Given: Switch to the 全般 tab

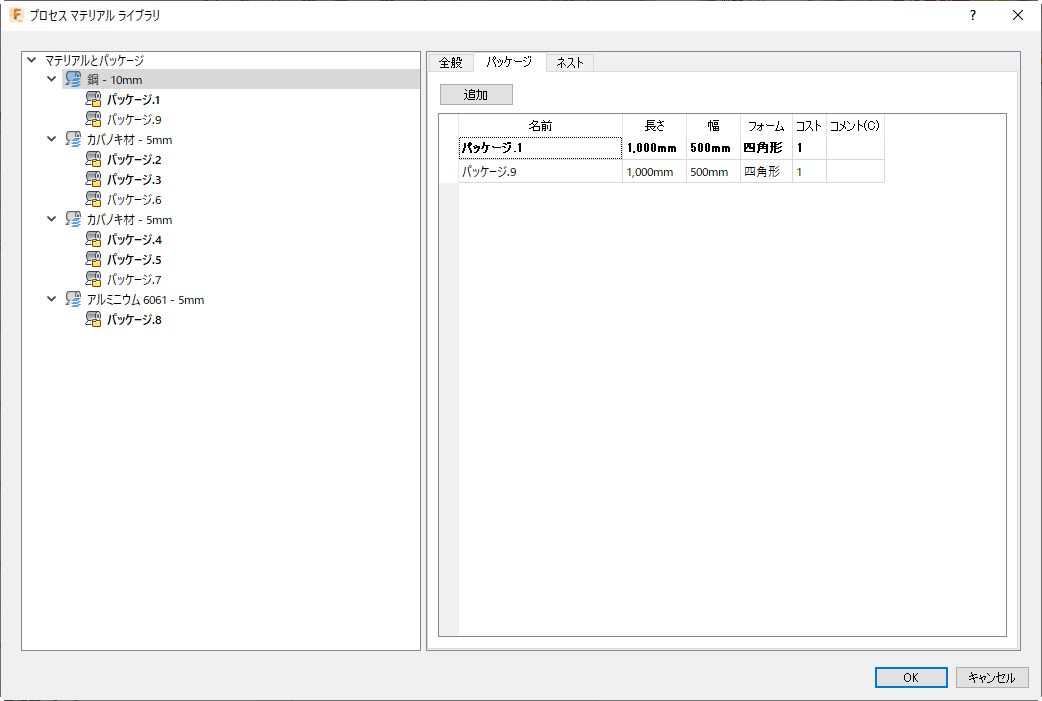Looking at the screenshot, I should [x=451, y=62].
